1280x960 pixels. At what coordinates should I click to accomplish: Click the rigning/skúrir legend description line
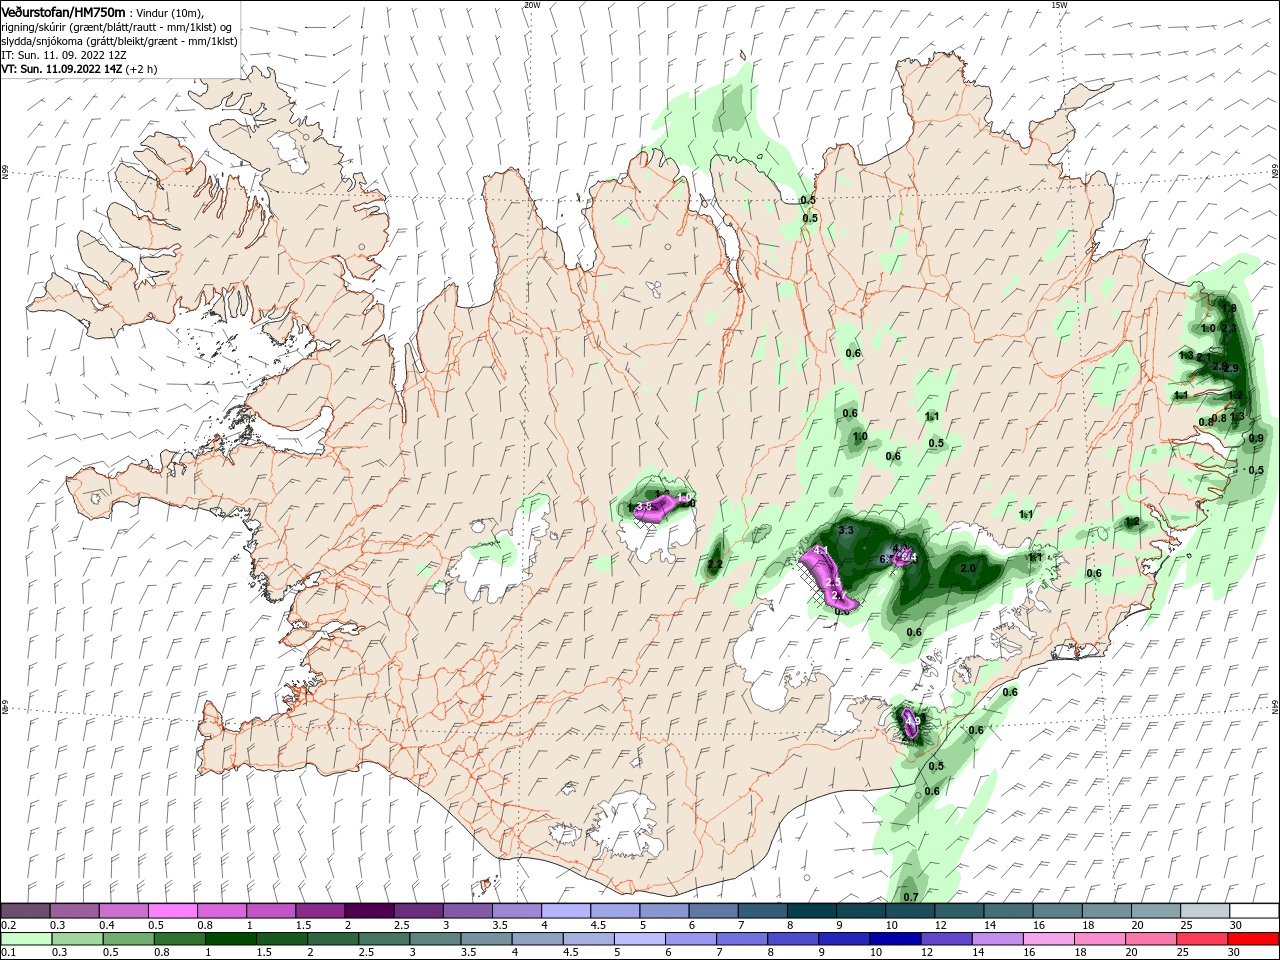tap(116, 27)
